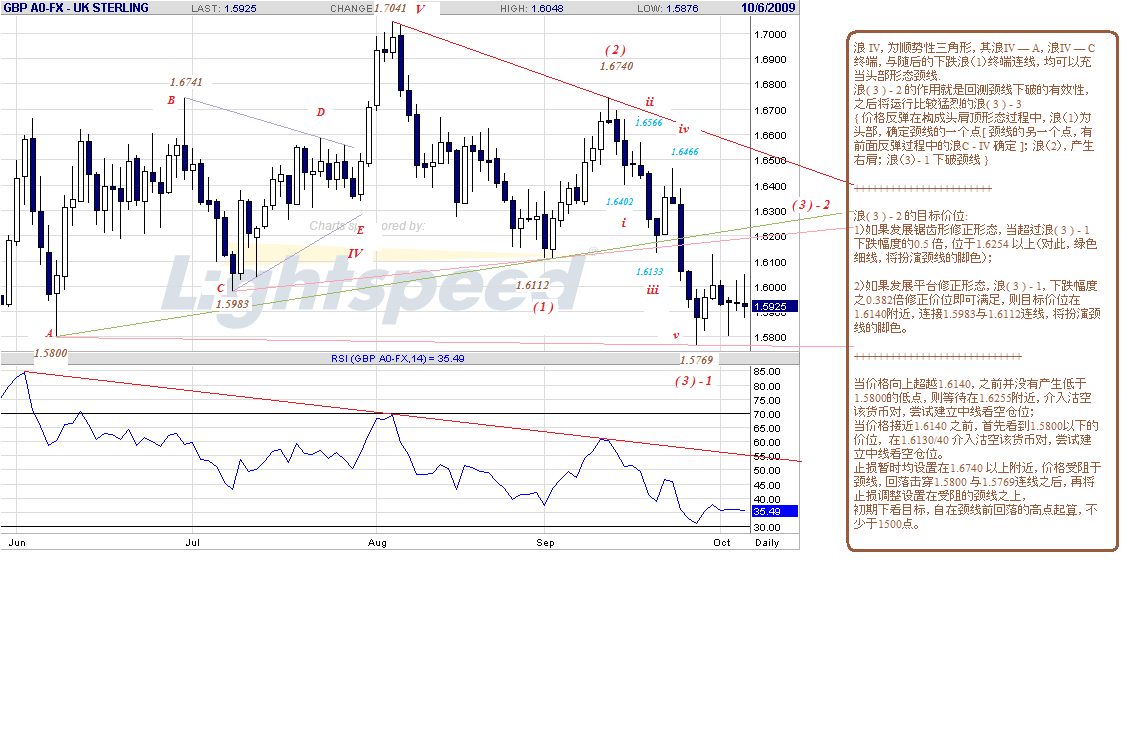Click the 1.6500 price axis label
Viewport: 1124px width, 729px height.
click(x=770, y=161)
